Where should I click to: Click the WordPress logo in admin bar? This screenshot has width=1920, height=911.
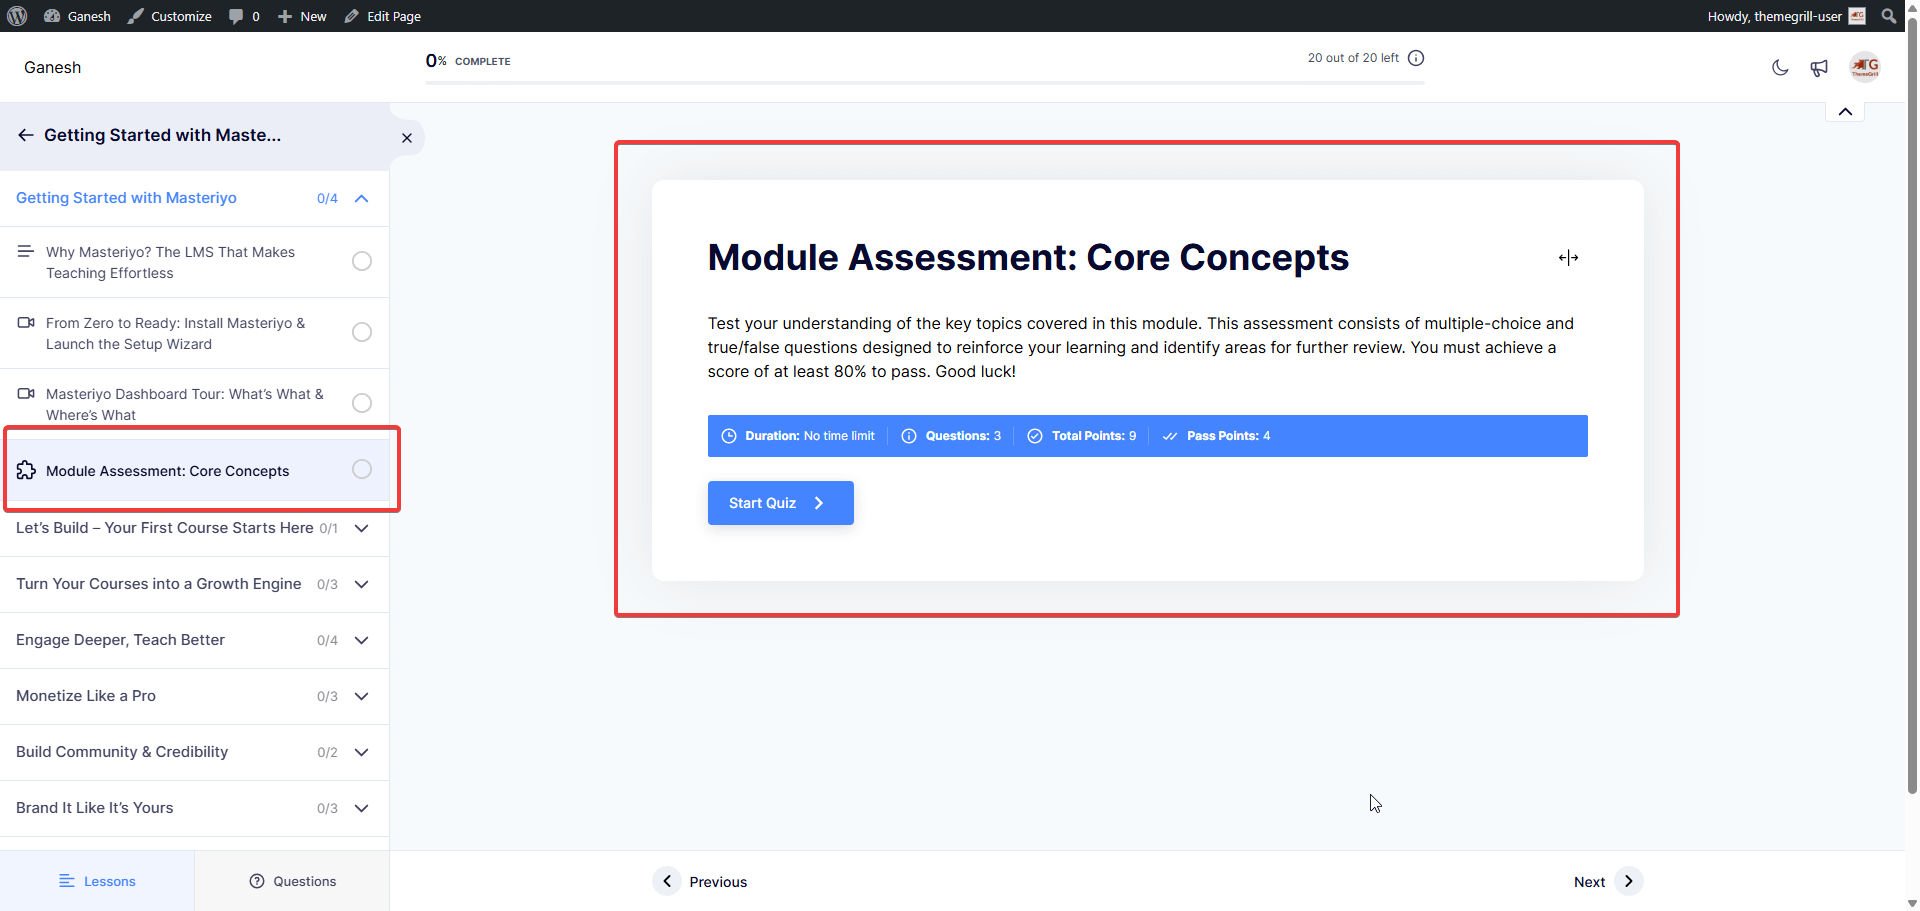(17, 16)
